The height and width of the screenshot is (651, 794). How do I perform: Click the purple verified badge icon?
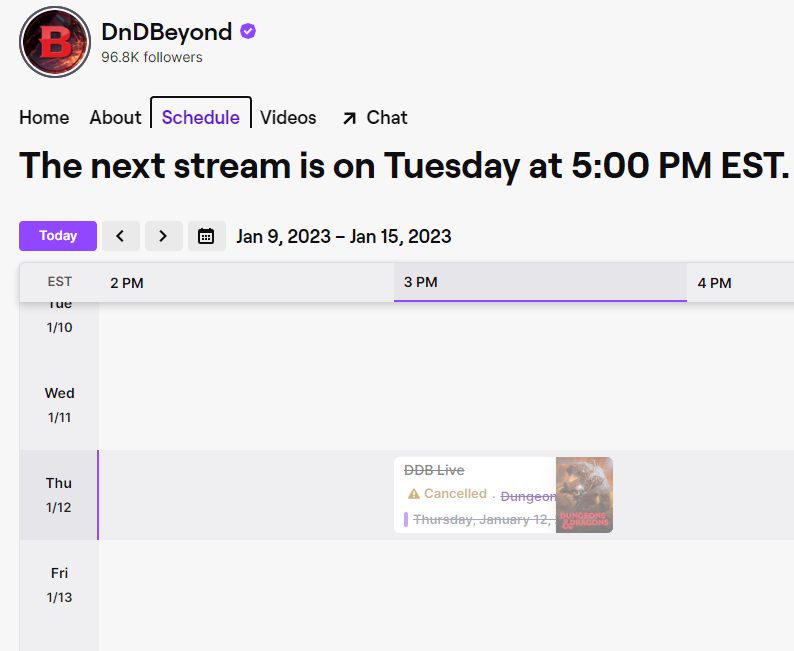click(x=248, y=32)
